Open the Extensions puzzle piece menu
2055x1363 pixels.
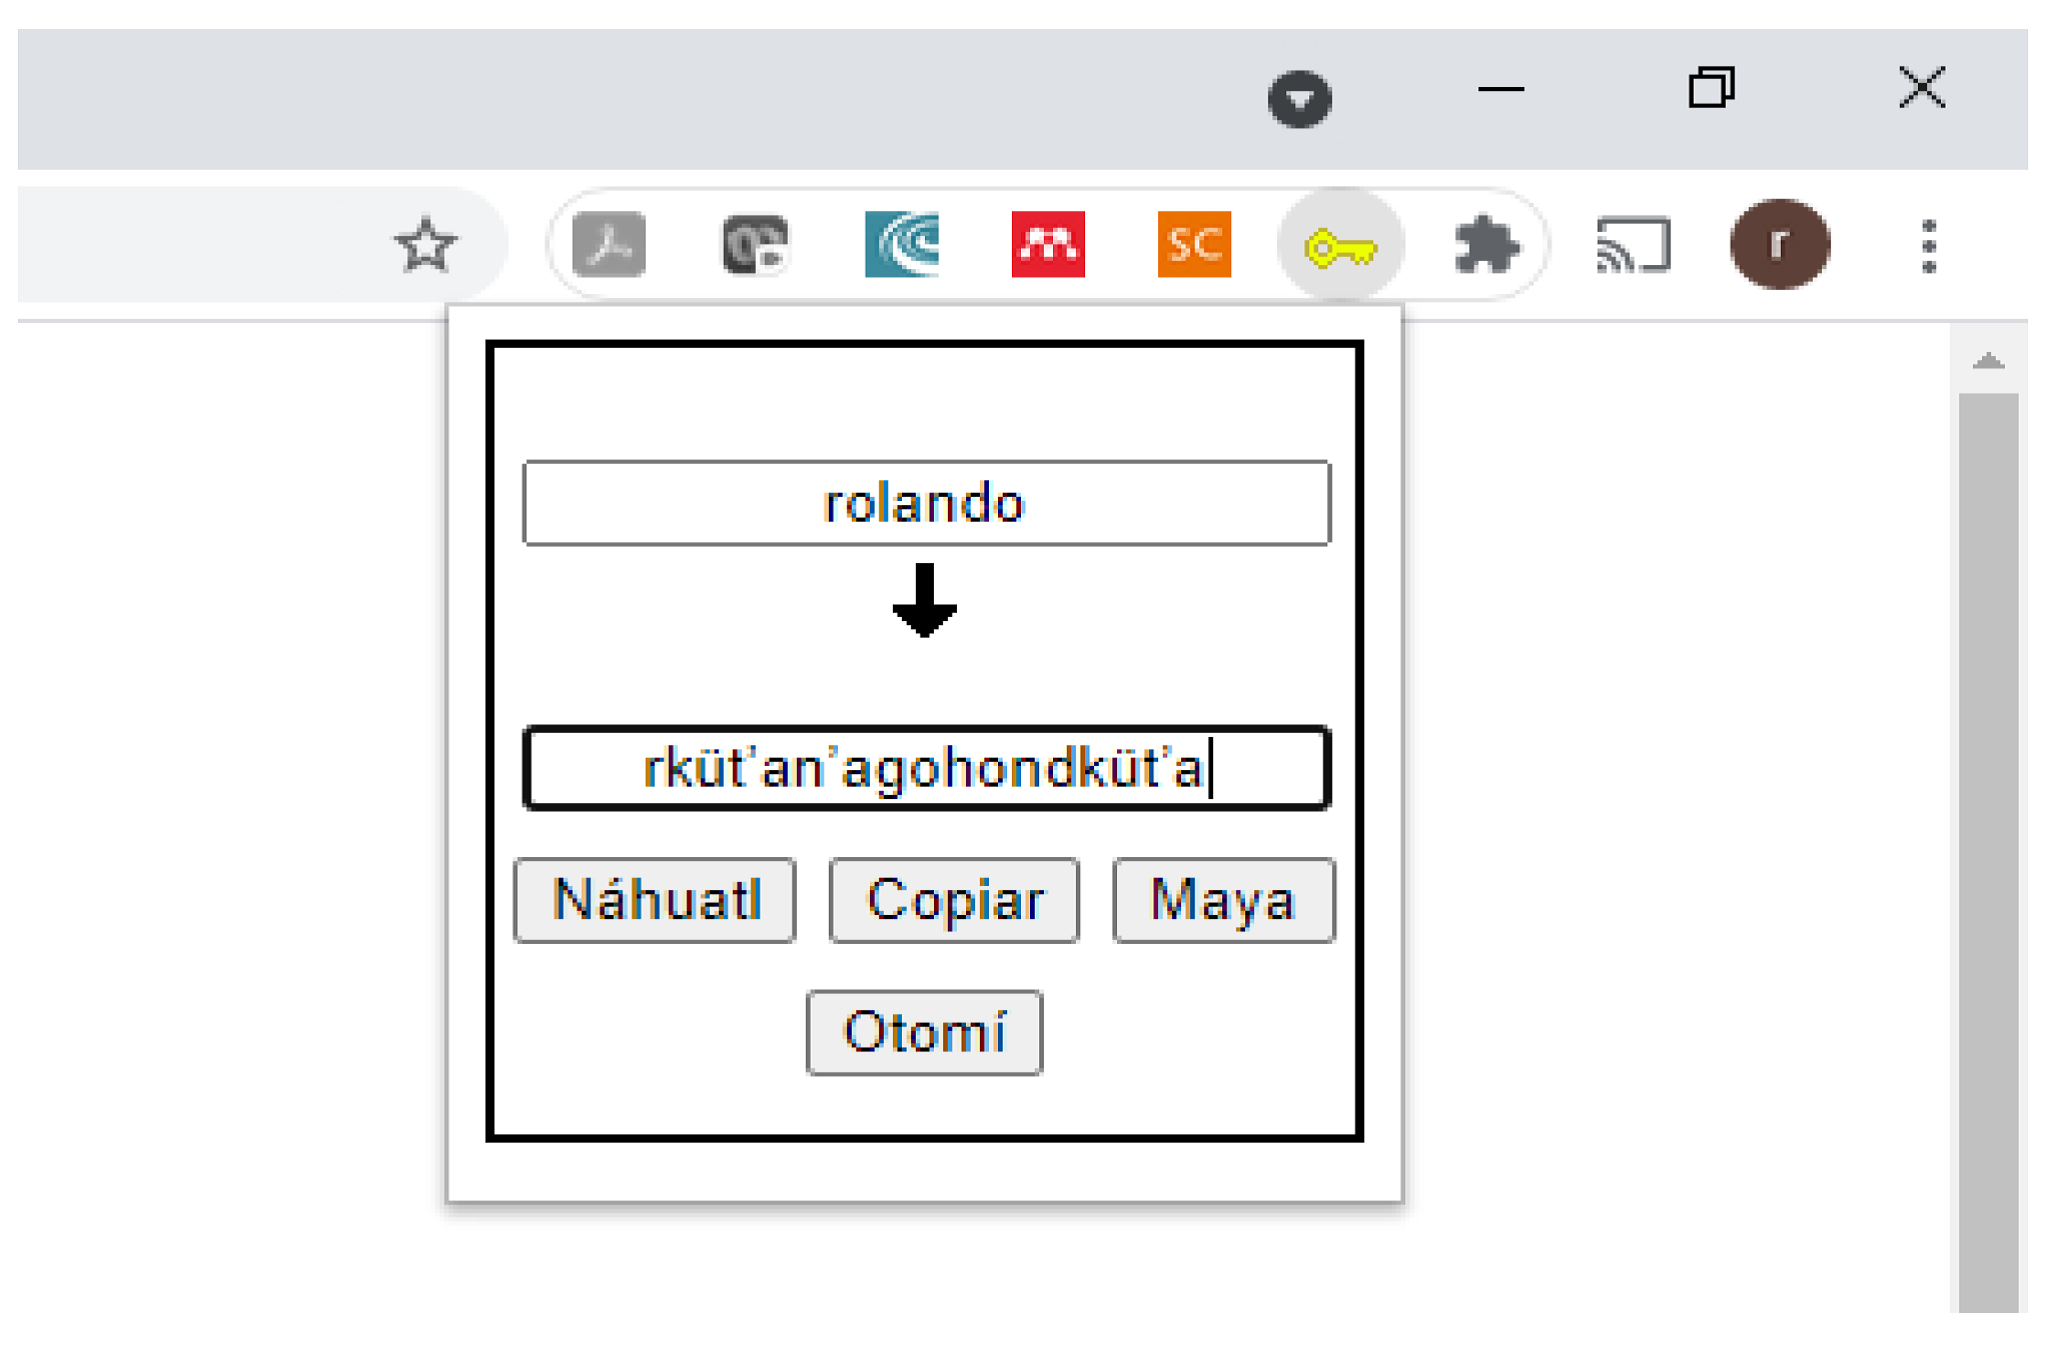1486,245
